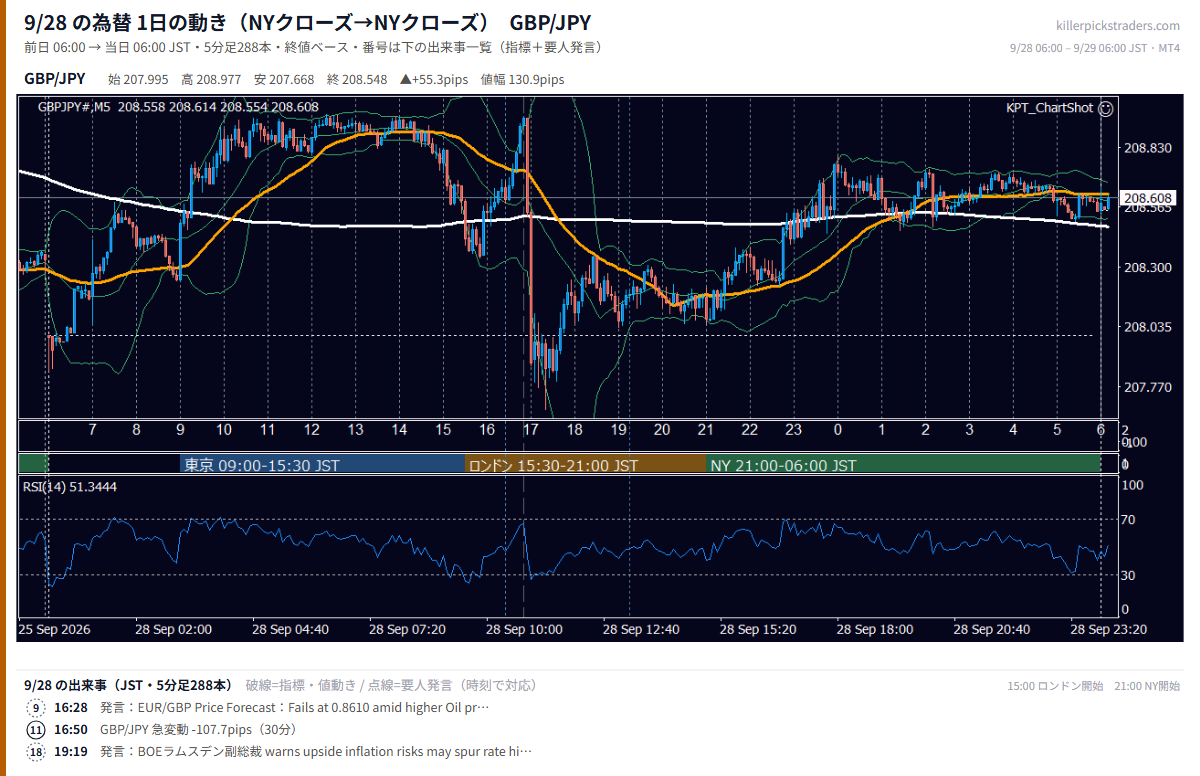The image size is (1200, 776).
Task: Open the BOEラムスデン副総裁 statement event text
Action: [316, 752]
